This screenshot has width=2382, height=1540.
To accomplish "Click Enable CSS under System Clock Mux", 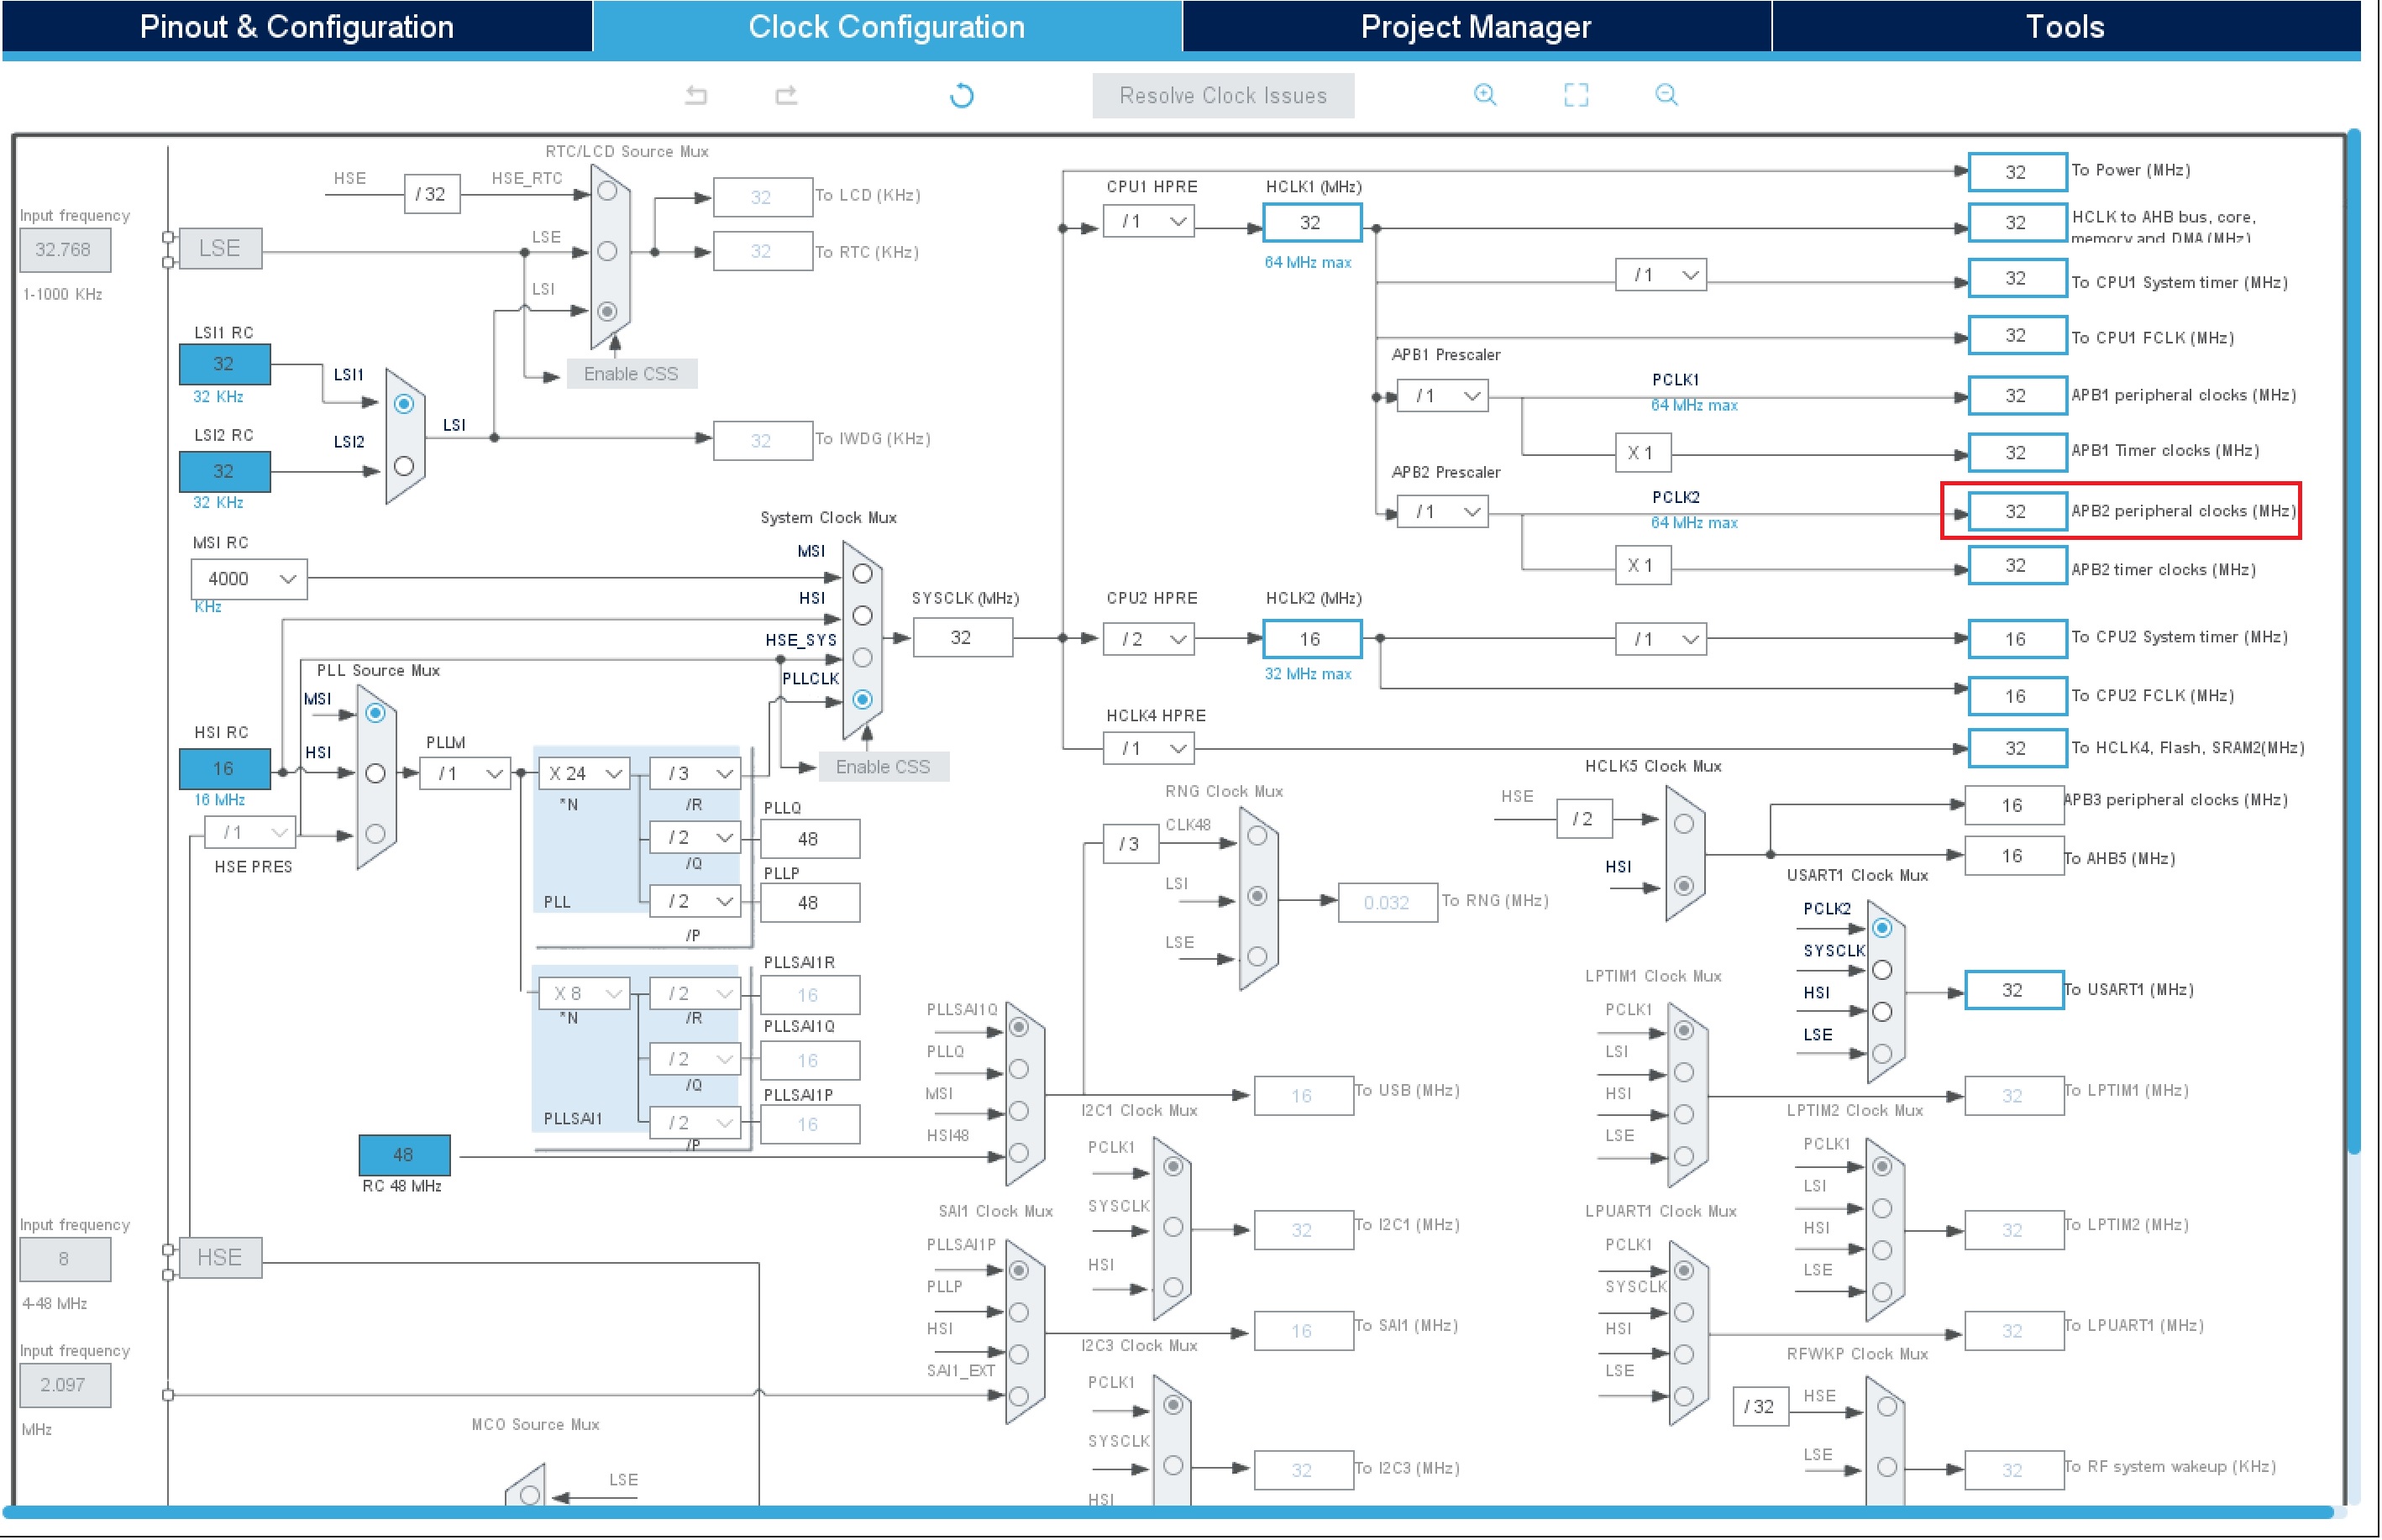I will (x=882, y=767).
